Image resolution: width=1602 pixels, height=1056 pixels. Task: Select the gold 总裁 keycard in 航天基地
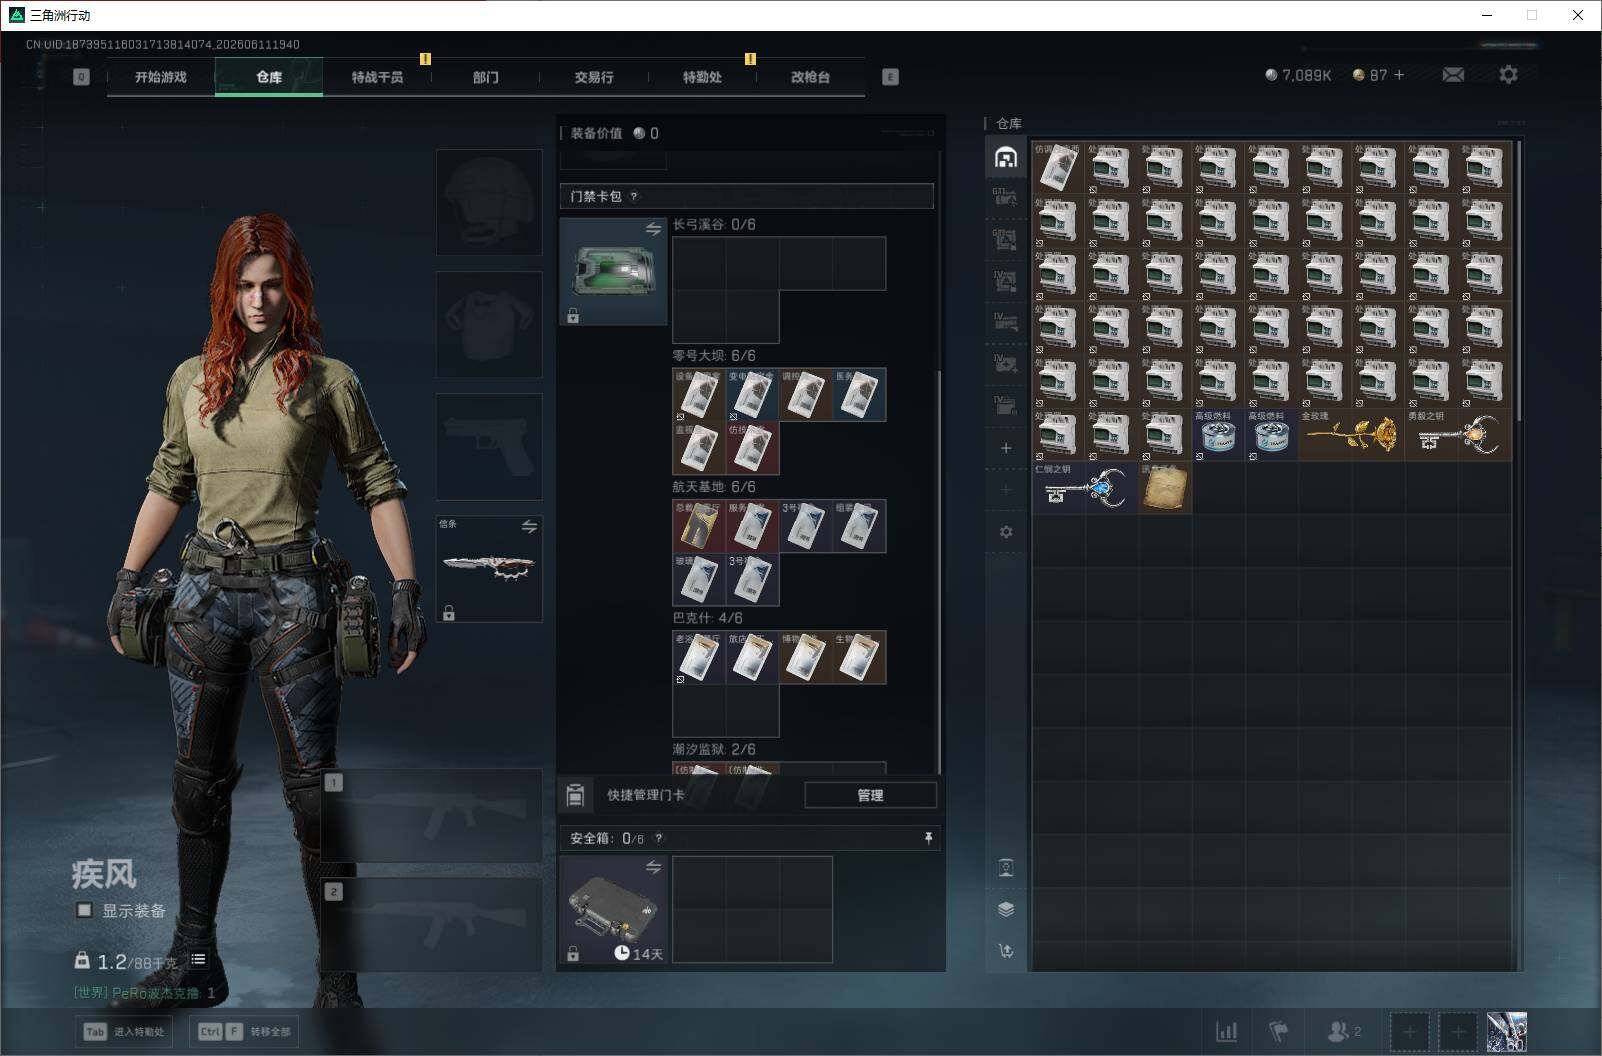click(699, 527)
